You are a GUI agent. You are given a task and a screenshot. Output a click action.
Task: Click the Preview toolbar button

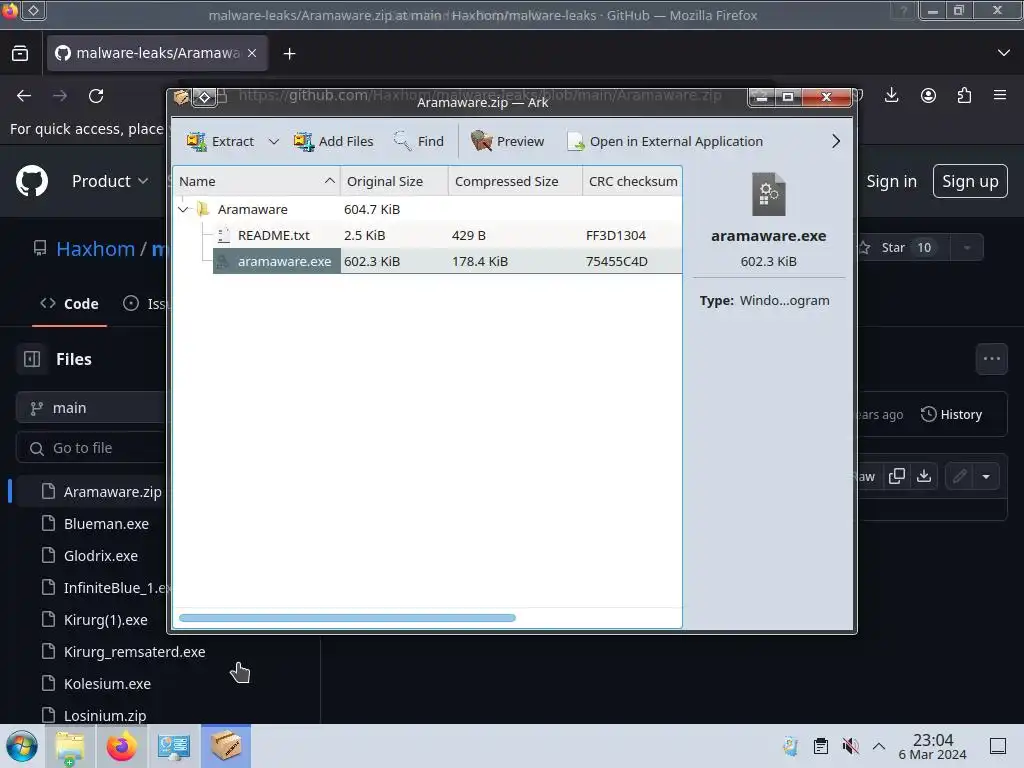pyautogui.click(x=507, y=141)
